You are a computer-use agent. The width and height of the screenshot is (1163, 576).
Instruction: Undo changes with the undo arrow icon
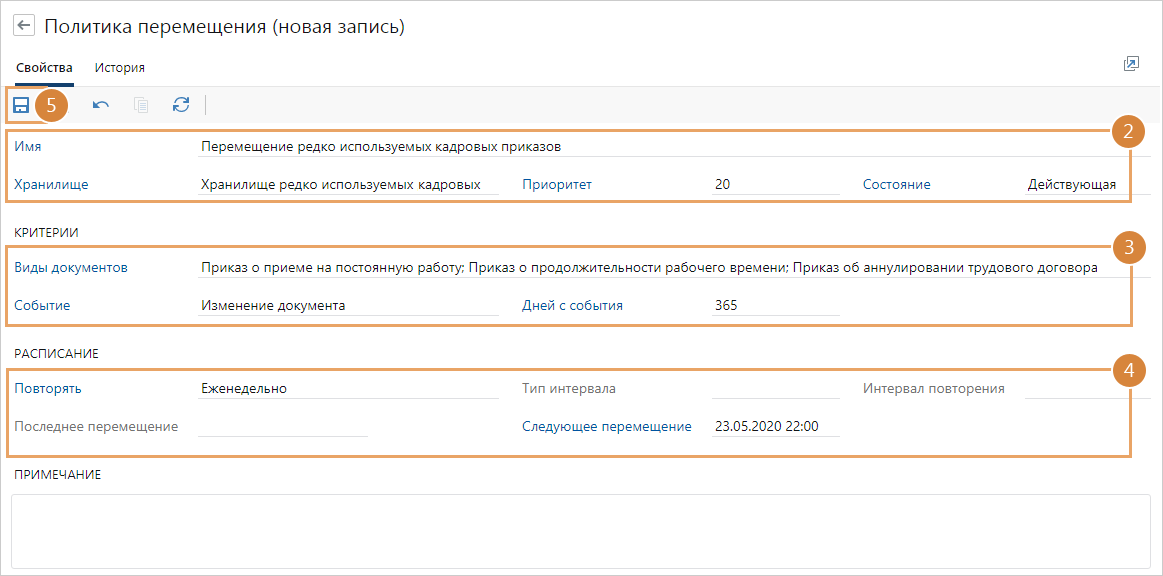(x=100, y=105)
